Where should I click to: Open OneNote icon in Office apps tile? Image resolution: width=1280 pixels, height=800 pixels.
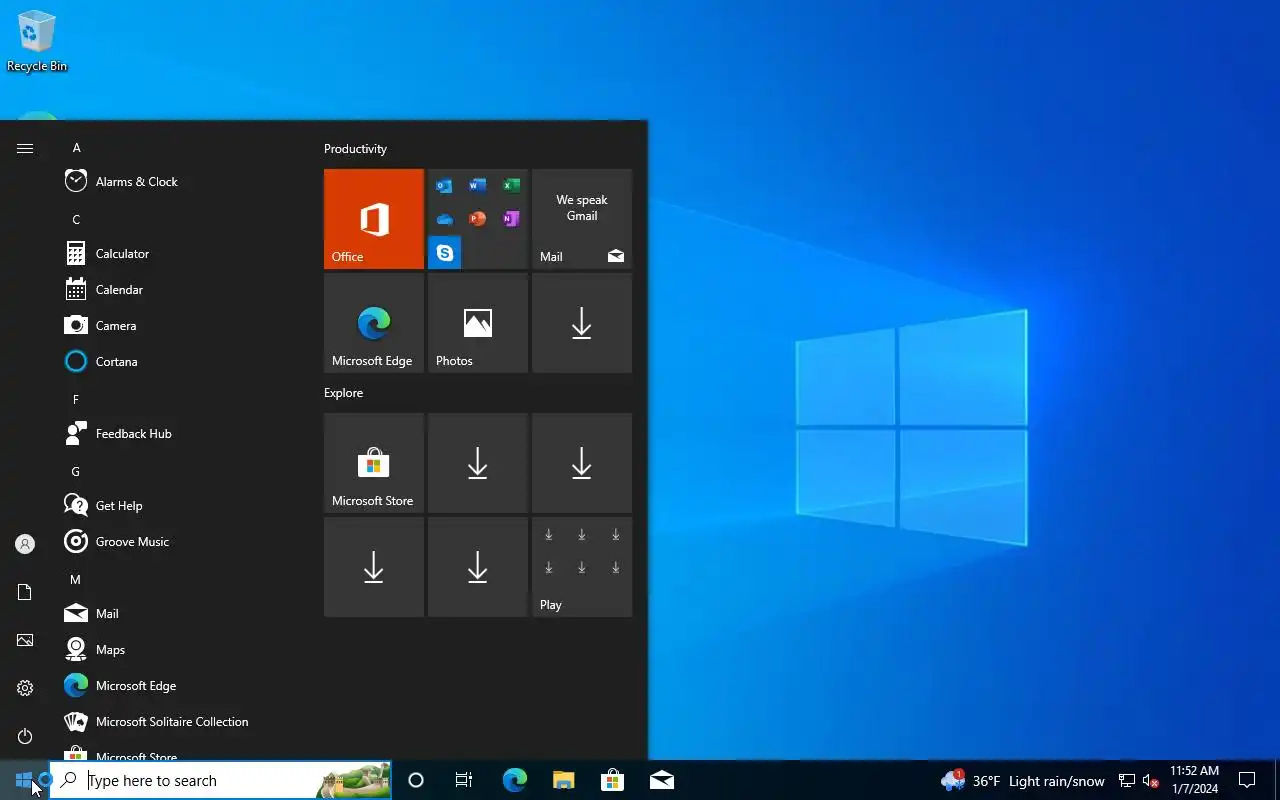[x=511, y=219]
